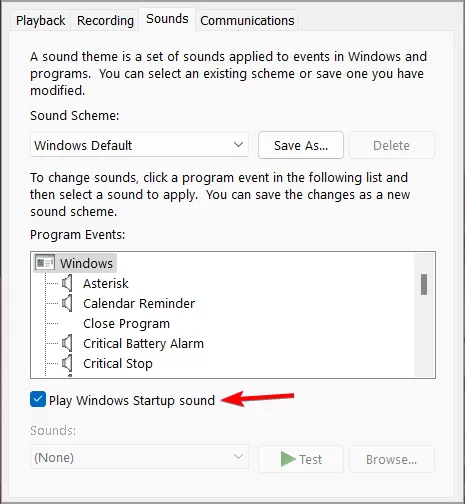Image resolution: width=465 pixels, height=504 pixels.
Task: Click the speaker icon next to Critical Stop
Action: click(67, 363)
